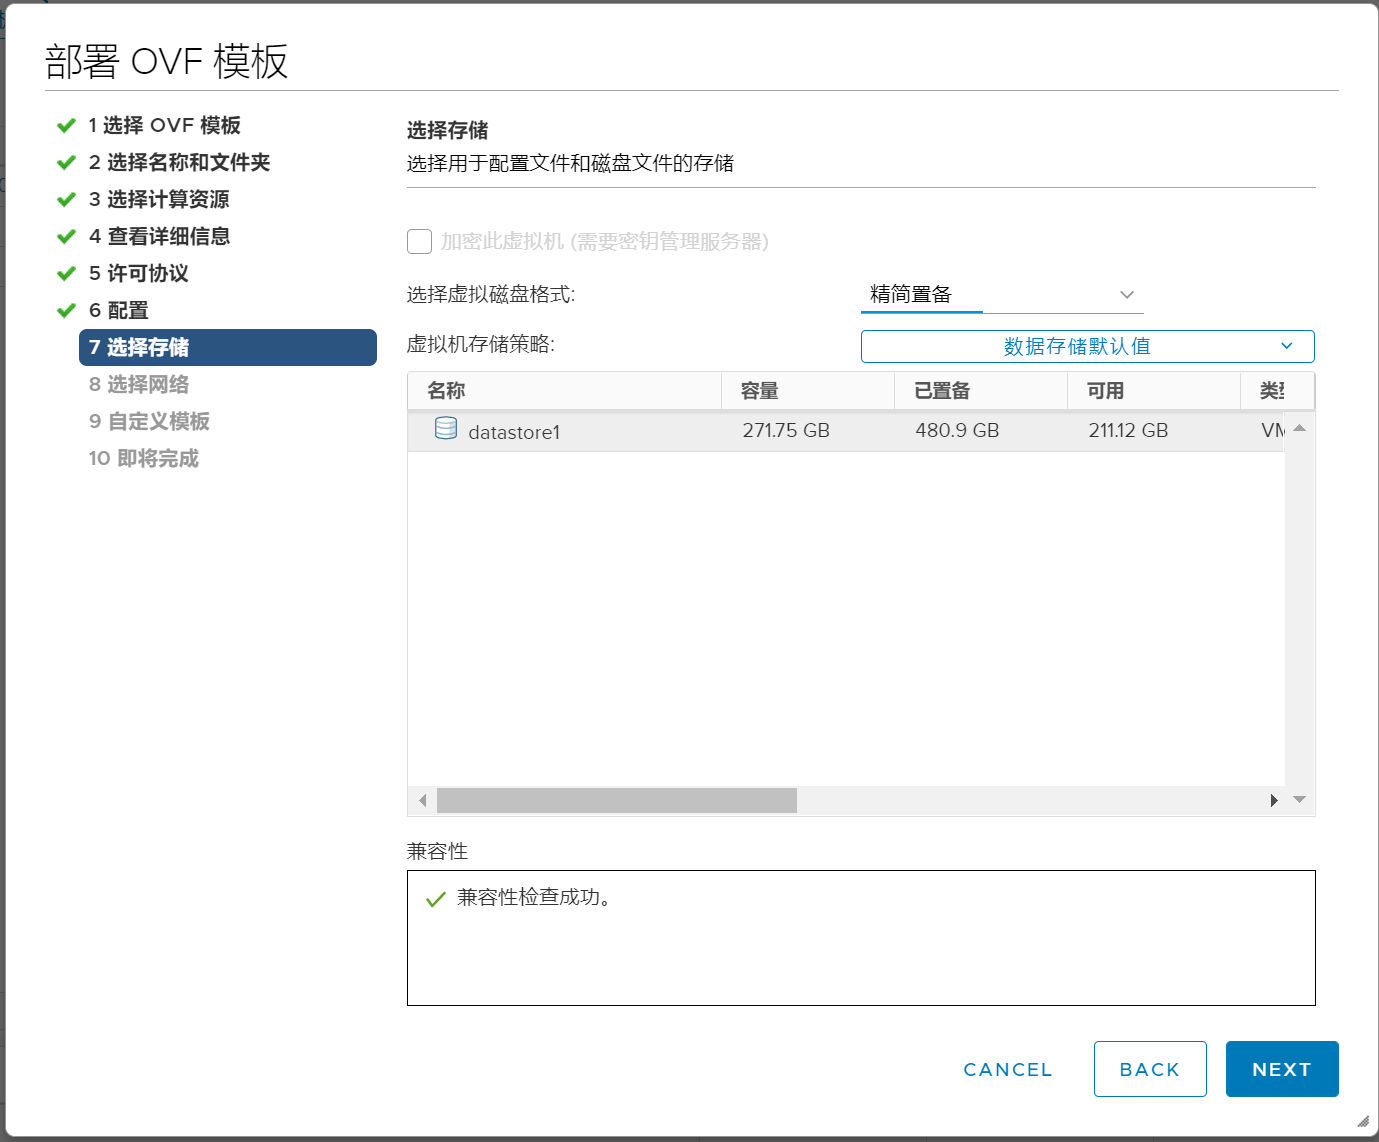Click the green checkmark beside step 1

(67, 126)
